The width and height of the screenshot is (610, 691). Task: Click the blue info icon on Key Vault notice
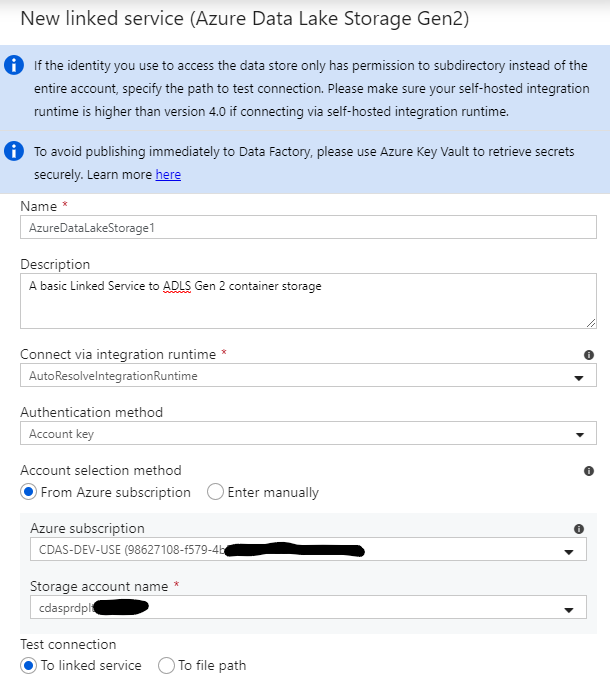pyautogui.click(x=14, y=151)
